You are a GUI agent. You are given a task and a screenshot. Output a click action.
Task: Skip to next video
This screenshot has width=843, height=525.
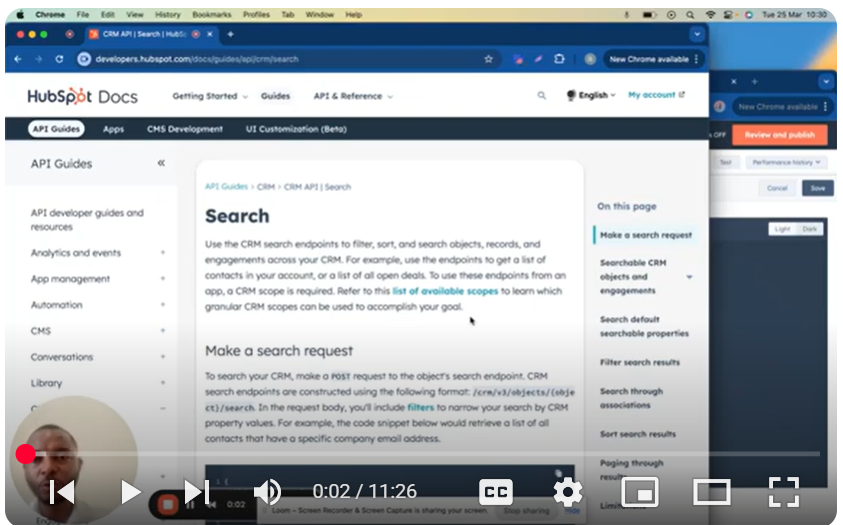(x=197, y=492)
